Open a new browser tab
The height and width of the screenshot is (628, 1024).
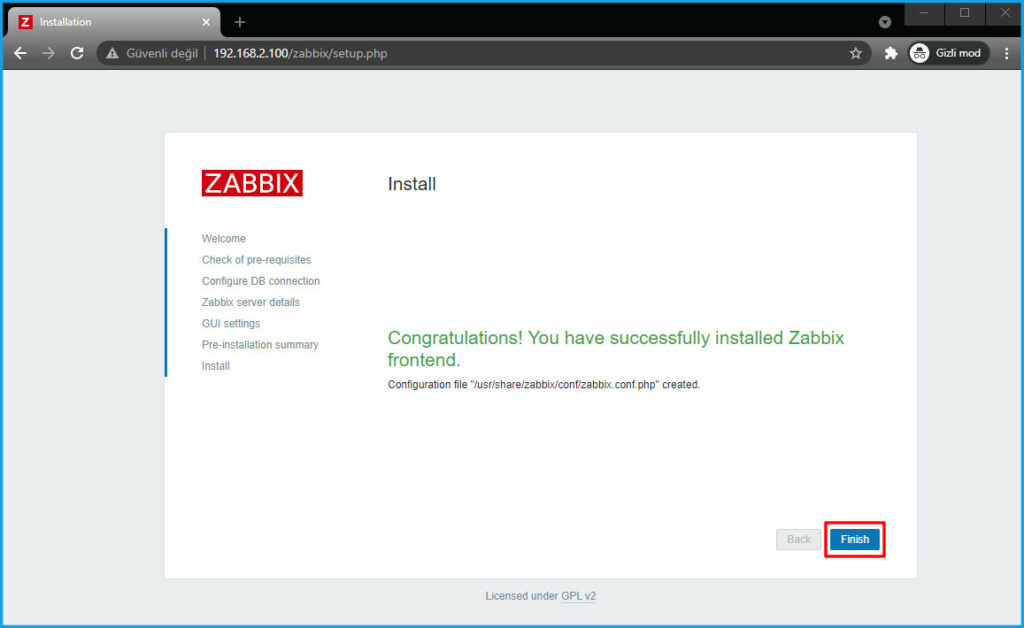tap(240, 22)
